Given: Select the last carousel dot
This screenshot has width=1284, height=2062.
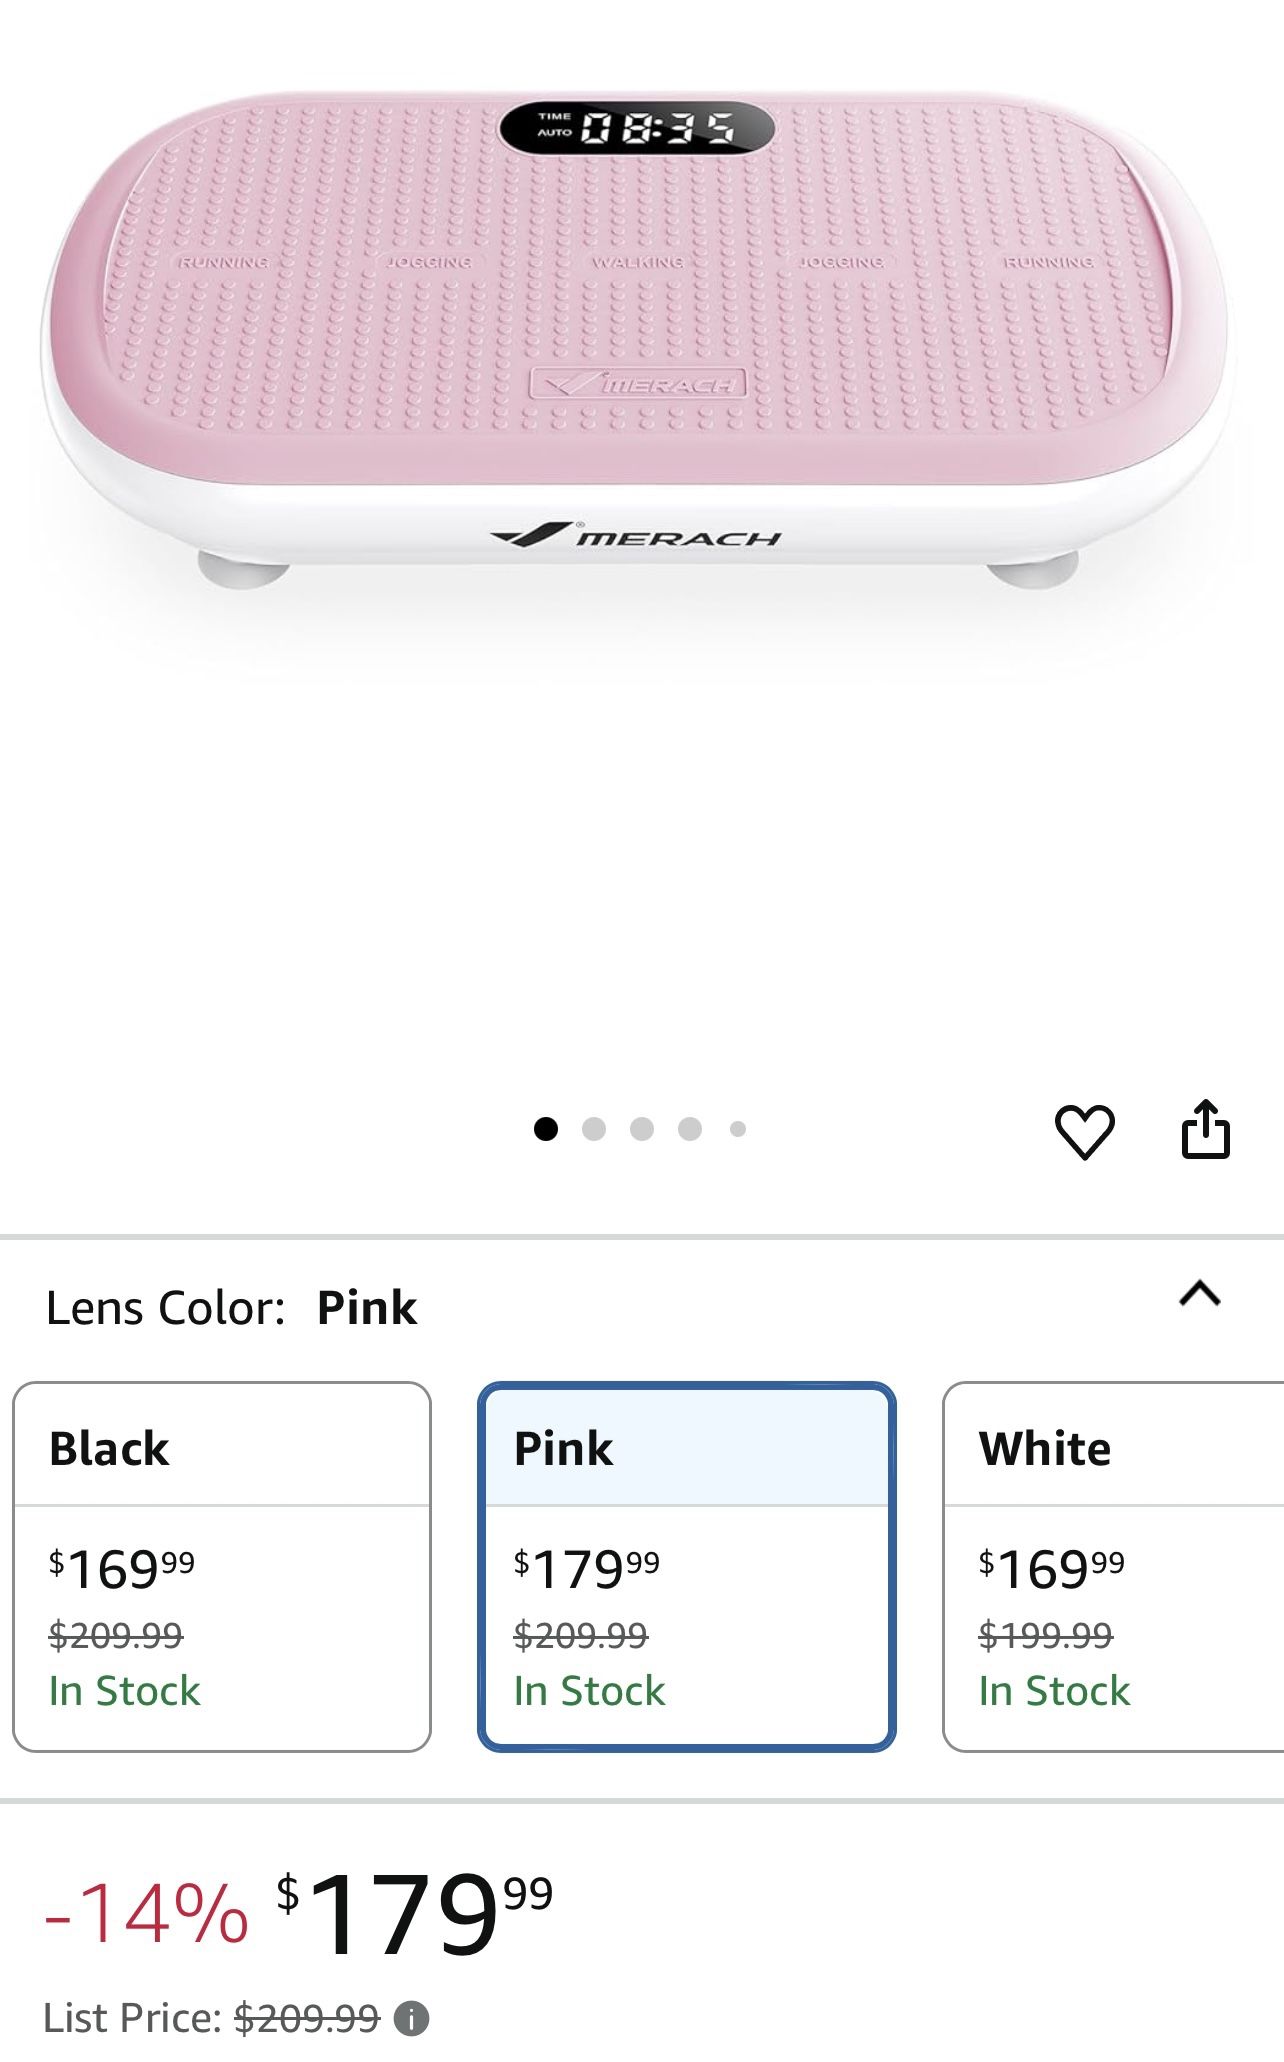Looking at the screenshot, I should click(x=737, y=1128).
